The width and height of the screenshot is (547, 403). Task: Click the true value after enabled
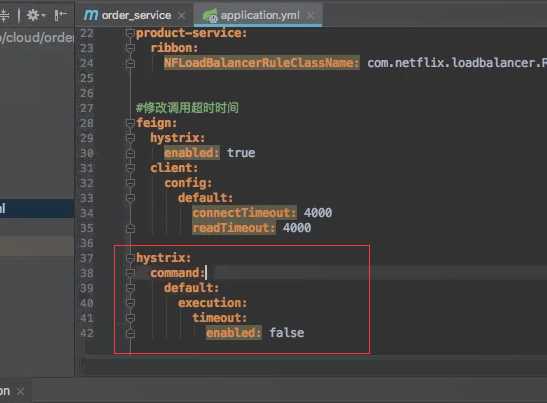241,153
